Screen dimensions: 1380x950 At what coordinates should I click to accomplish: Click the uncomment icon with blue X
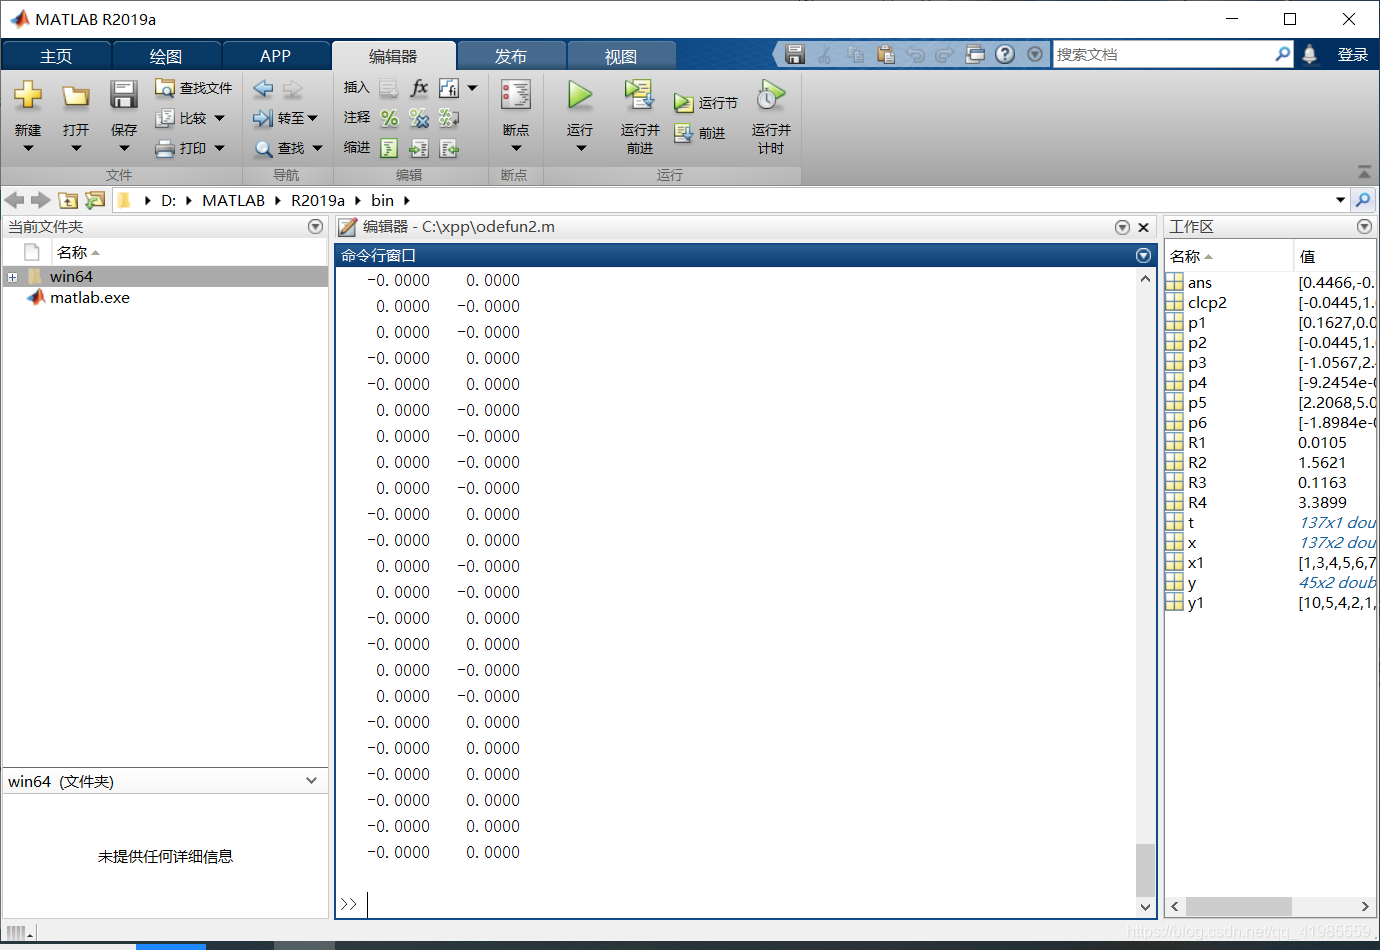419,118
